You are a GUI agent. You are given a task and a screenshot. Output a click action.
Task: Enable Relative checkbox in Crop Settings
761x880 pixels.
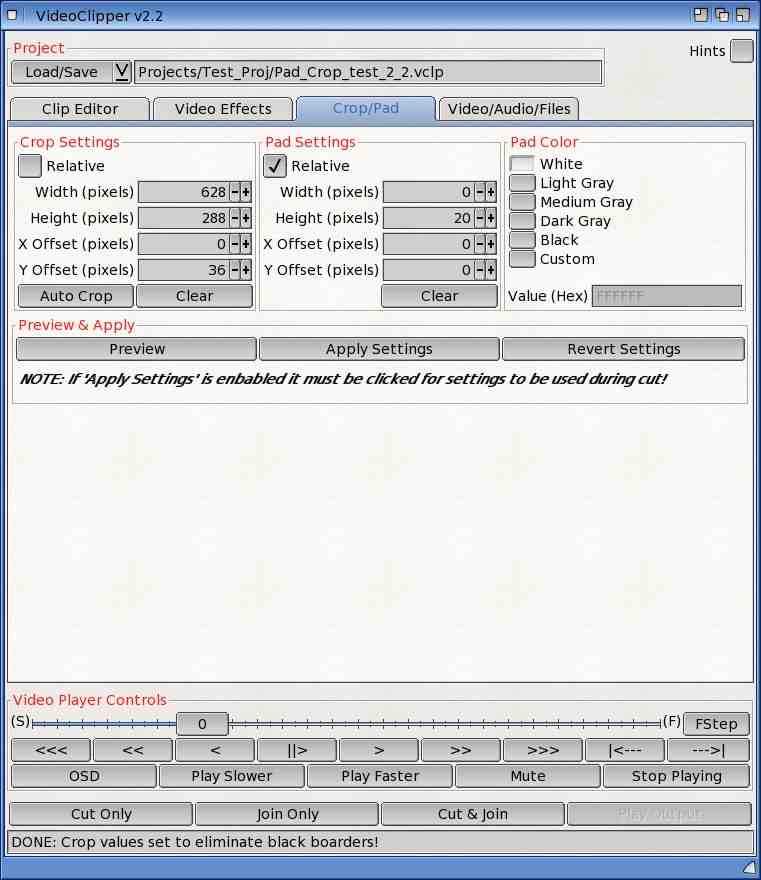(30, 166)
